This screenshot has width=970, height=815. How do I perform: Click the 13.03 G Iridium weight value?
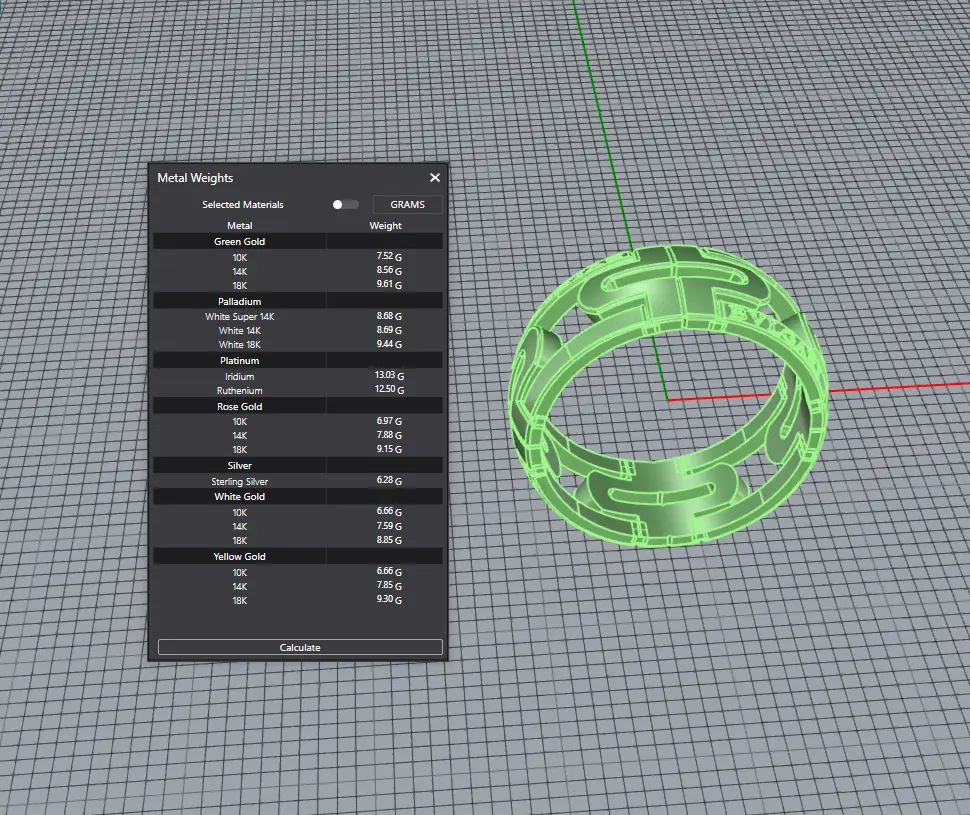385,376
